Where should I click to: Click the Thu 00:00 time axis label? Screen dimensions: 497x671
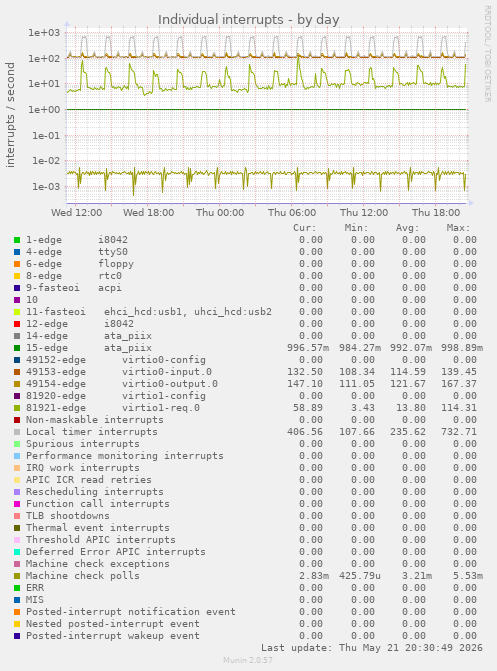220,213
